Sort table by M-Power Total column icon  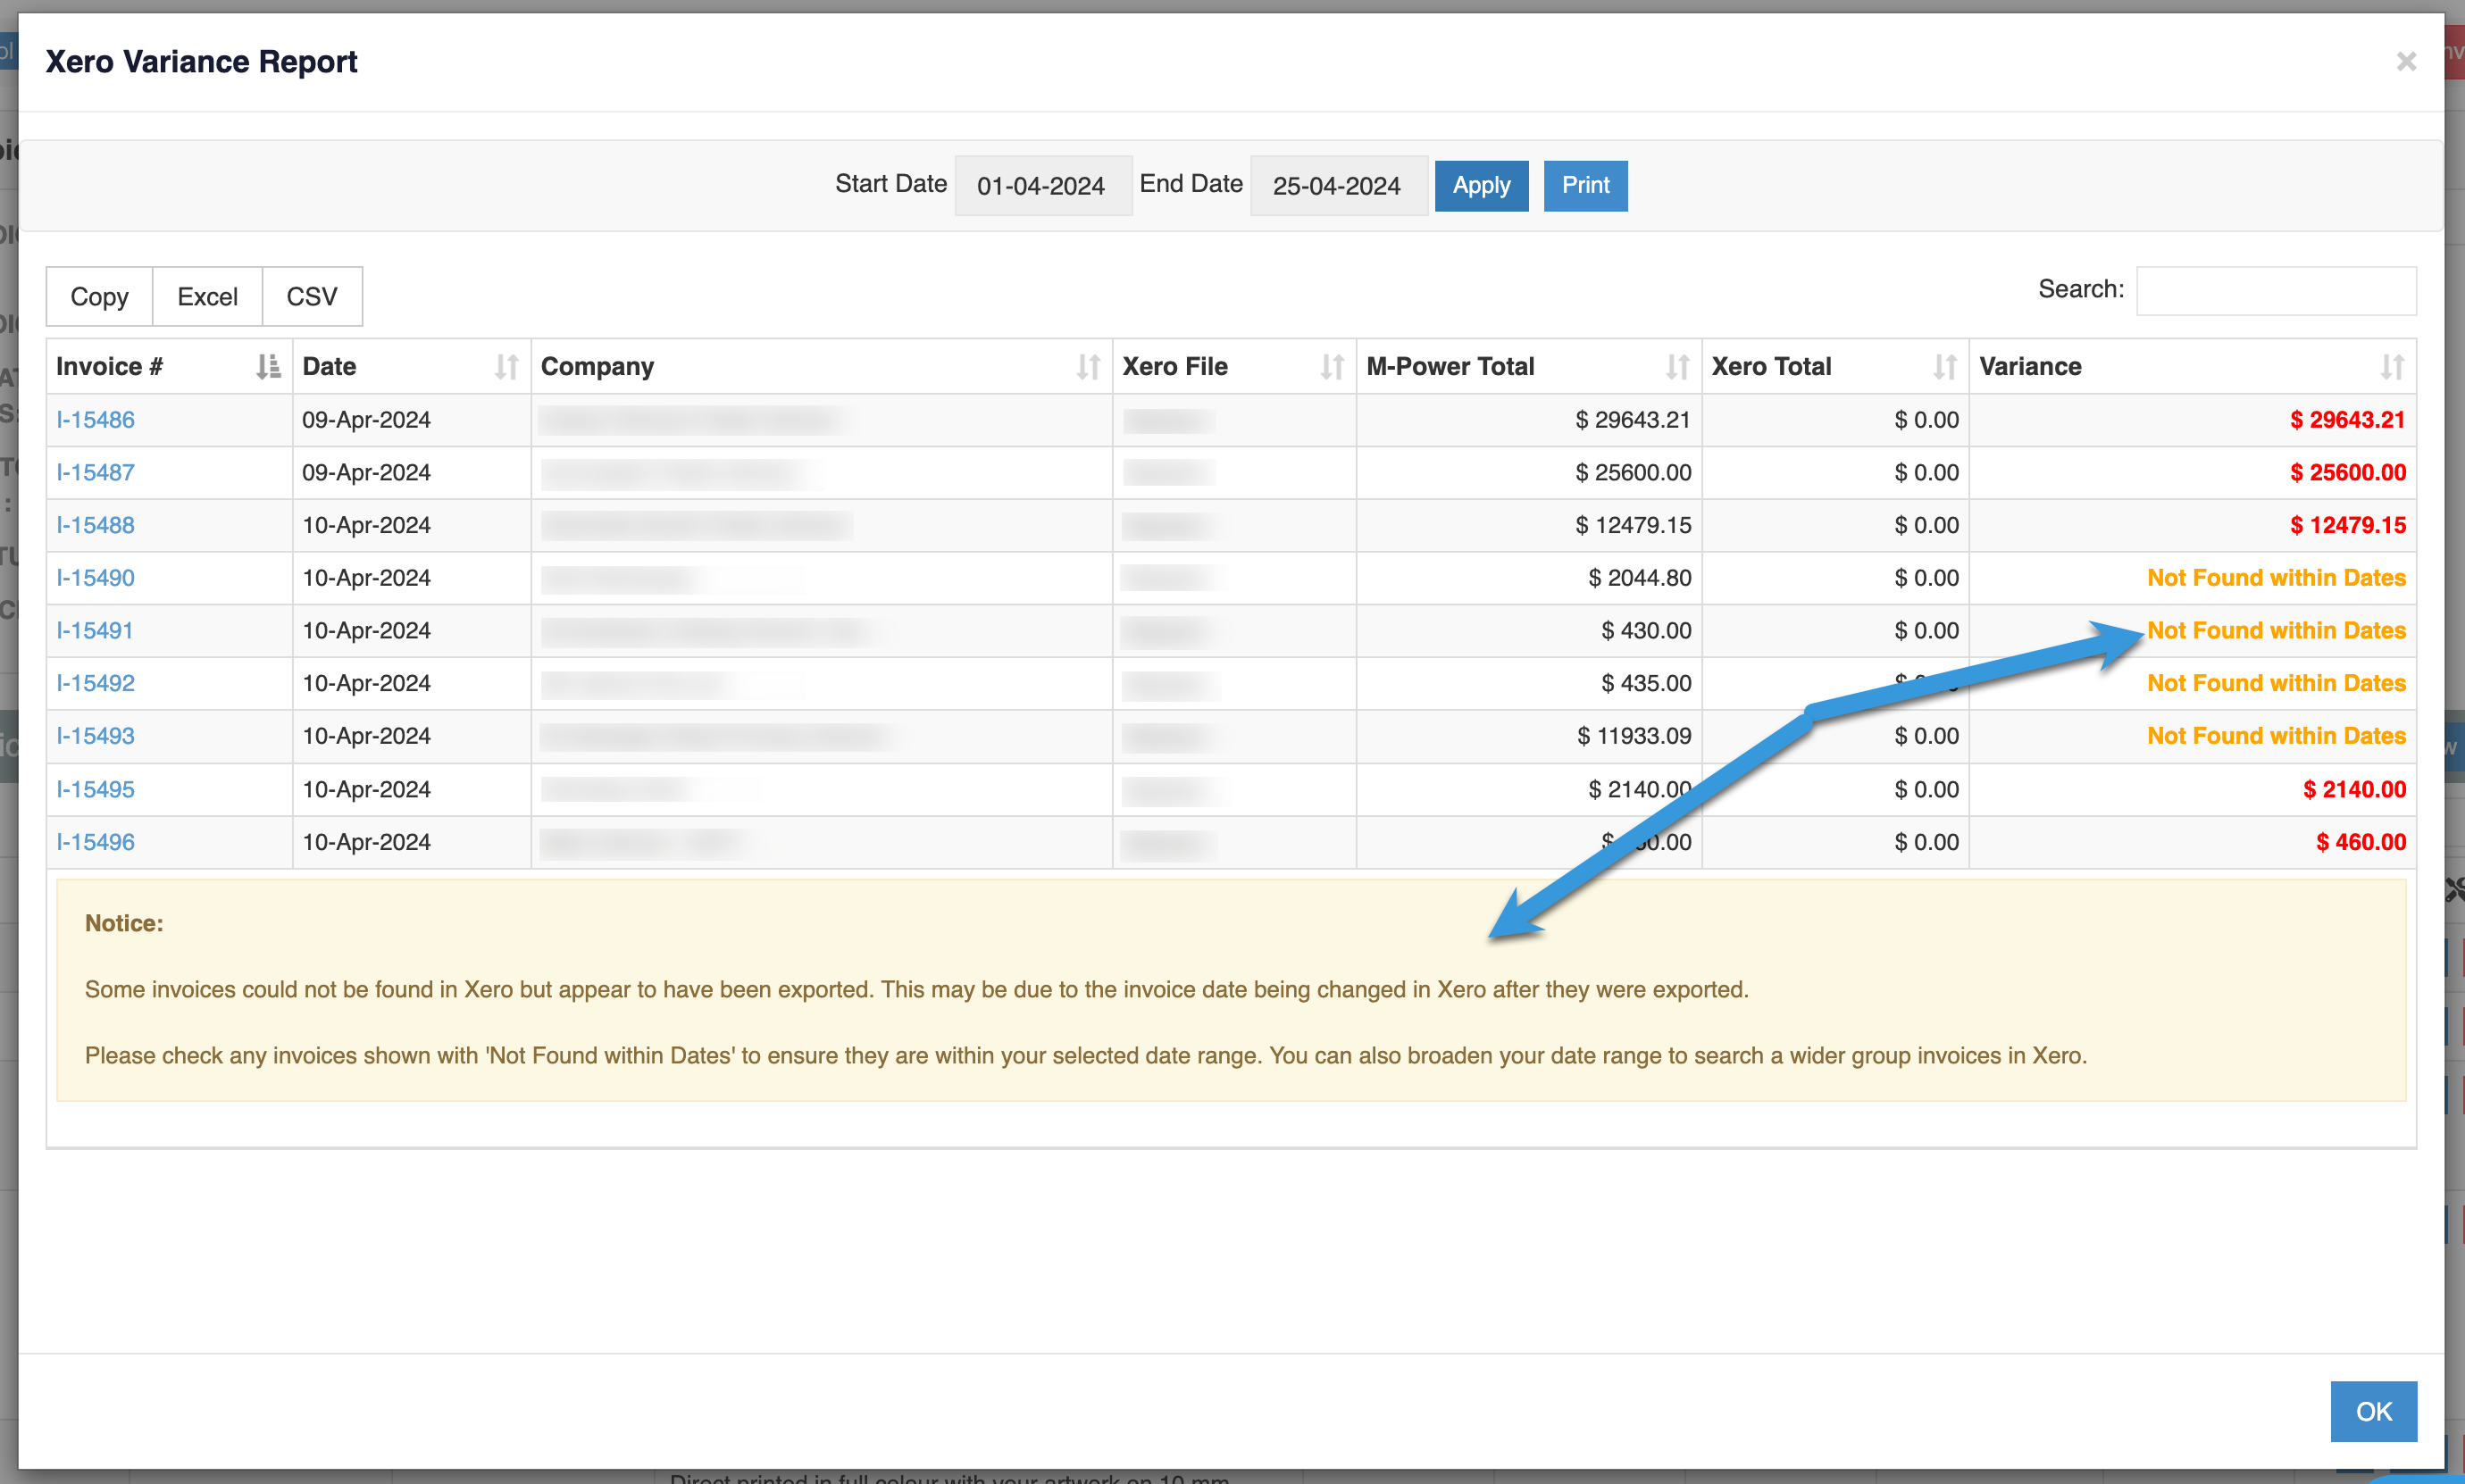point(1677,367)
